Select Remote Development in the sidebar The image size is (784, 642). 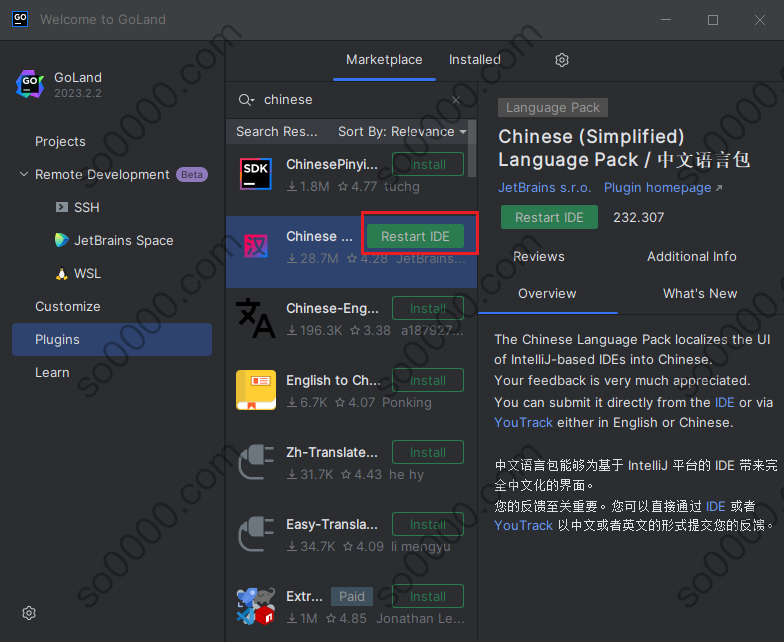(x=102, y=174)
